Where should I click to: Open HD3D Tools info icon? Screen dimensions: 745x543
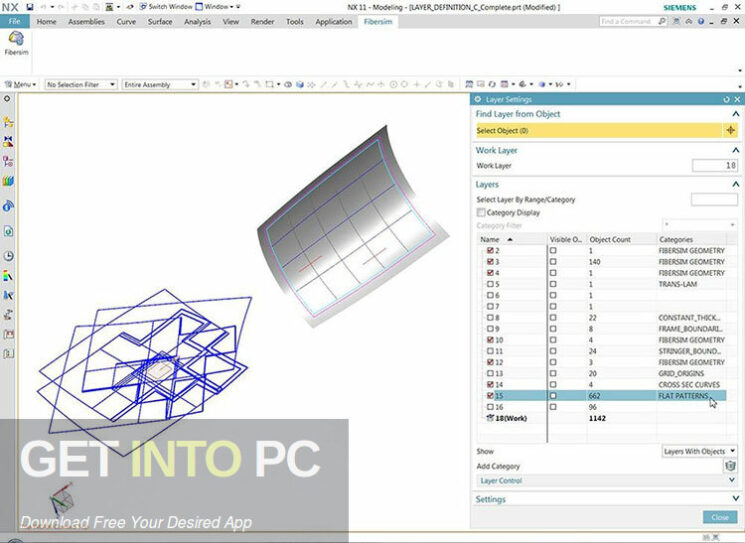coord(8,206)
